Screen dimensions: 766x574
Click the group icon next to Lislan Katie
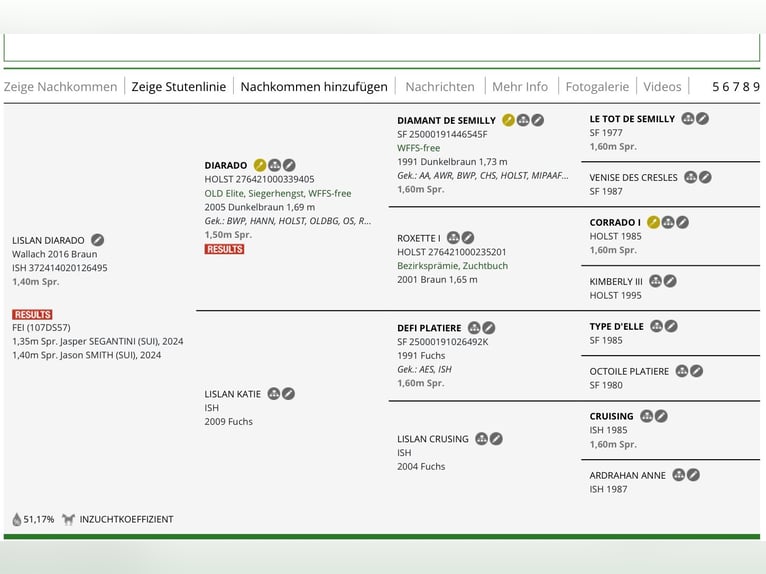[273, 394]
